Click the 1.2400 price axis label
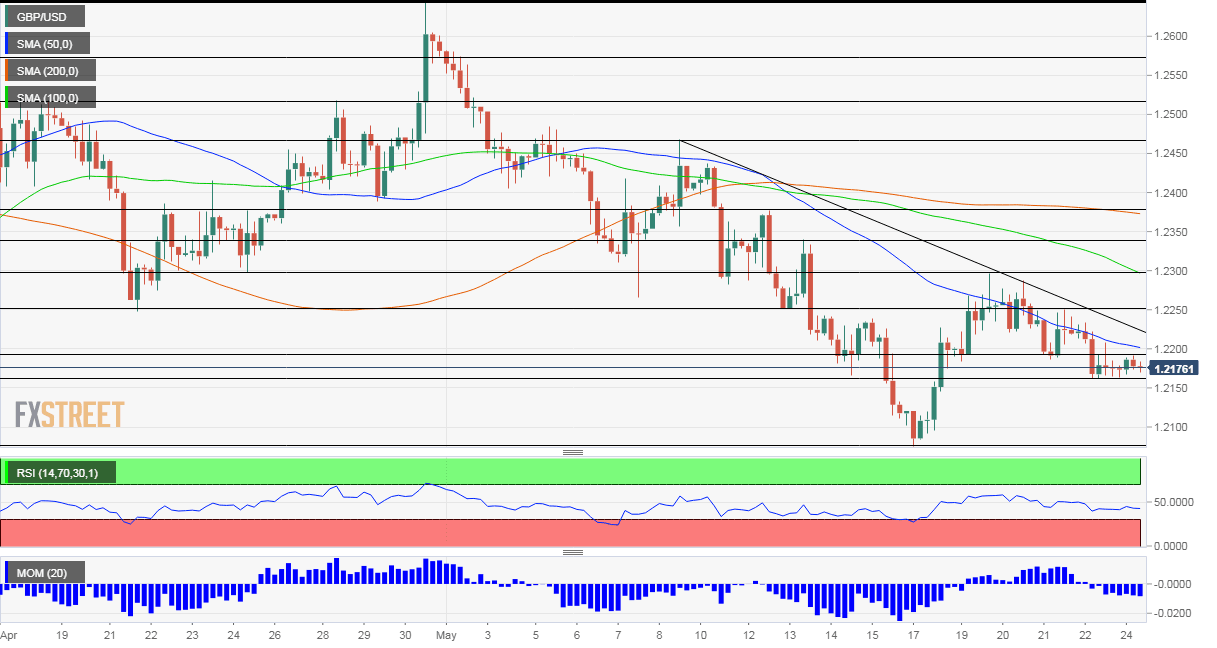This screenshot has width=1217, height=648. tap(1173, 193)
